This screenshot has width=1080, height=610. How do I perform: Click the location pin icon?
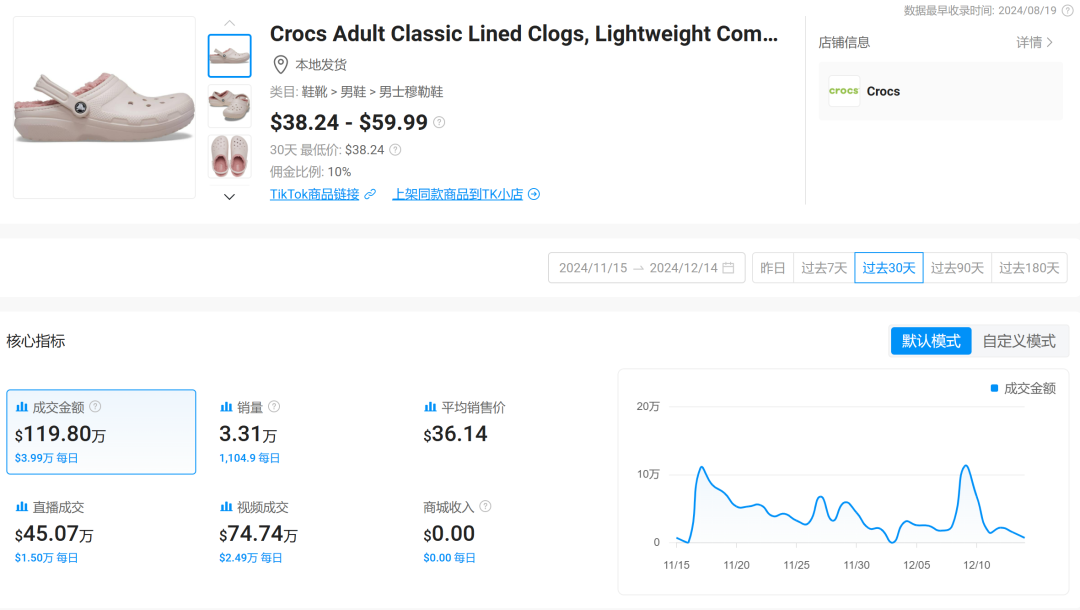281,65
